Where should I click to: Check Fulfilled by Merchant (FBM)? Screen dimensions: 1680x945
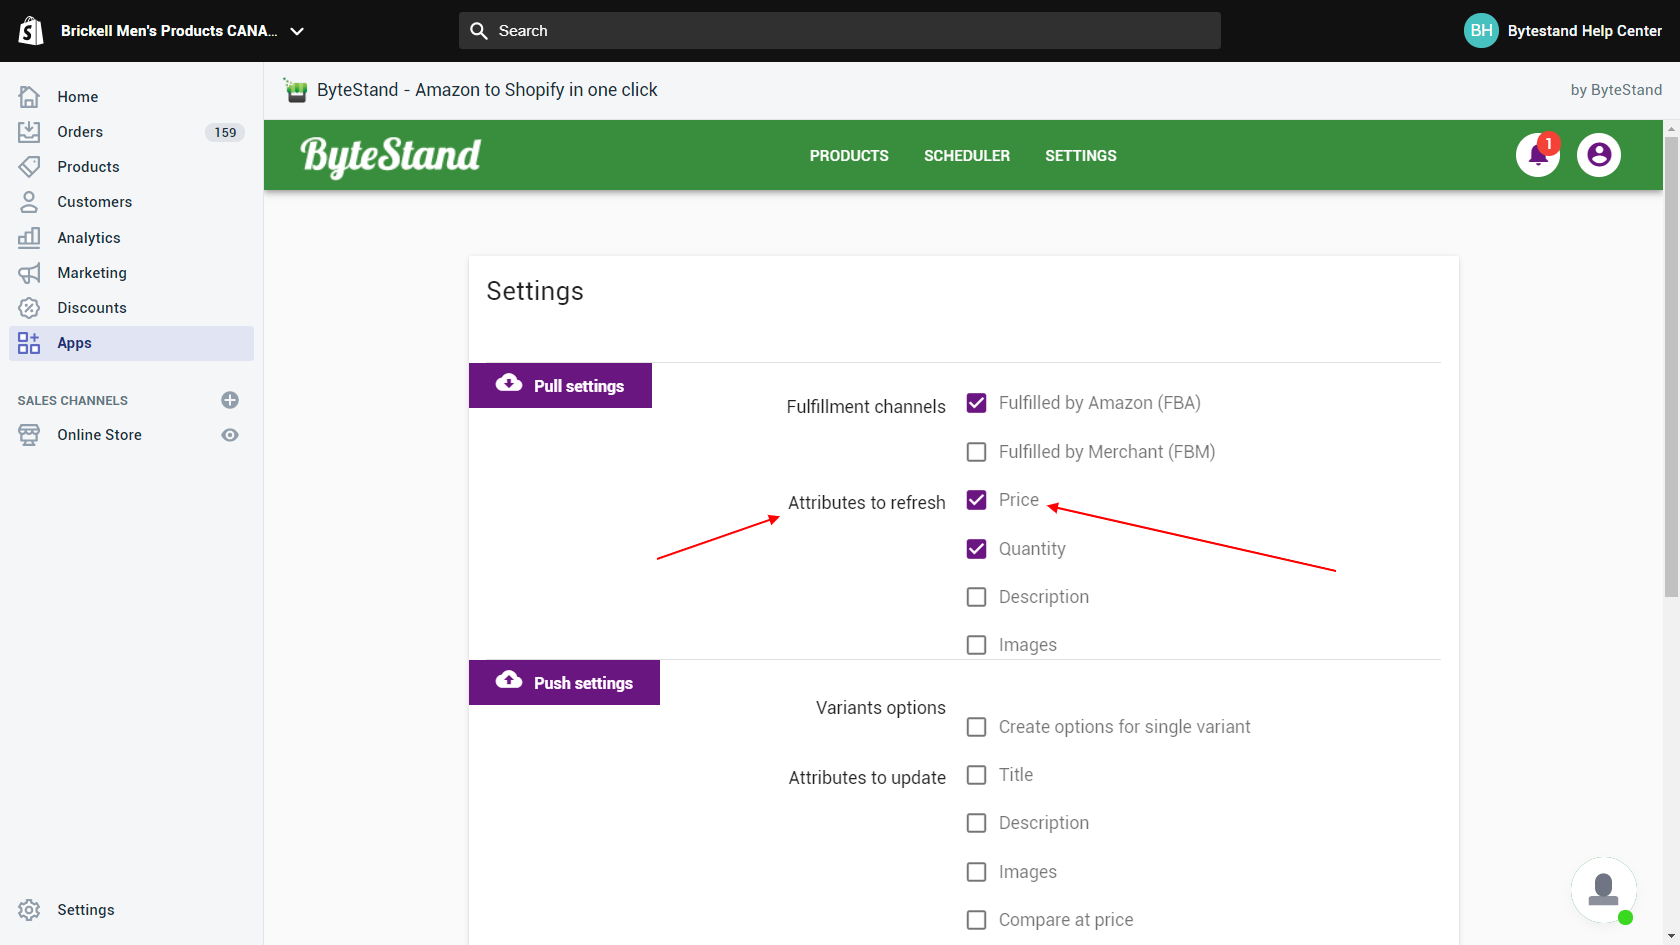977,452
